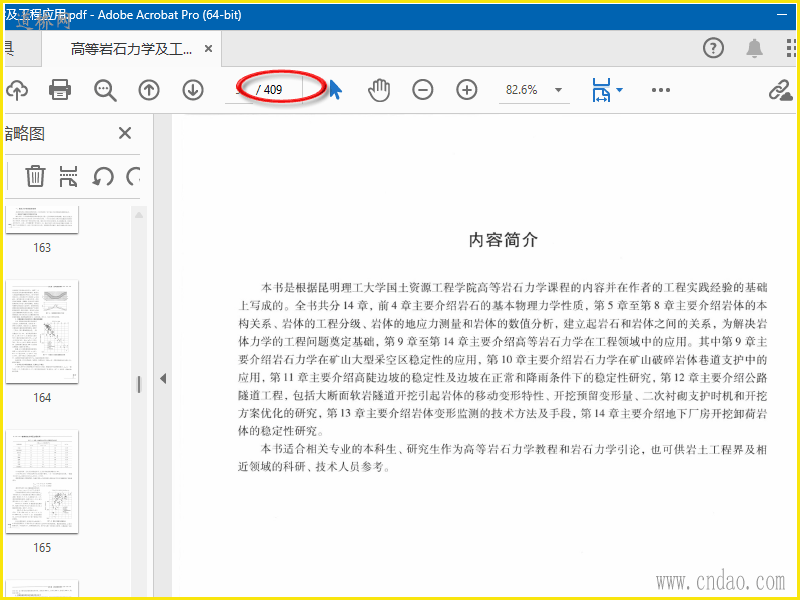Open the help question mark

[x=713, y=48]
